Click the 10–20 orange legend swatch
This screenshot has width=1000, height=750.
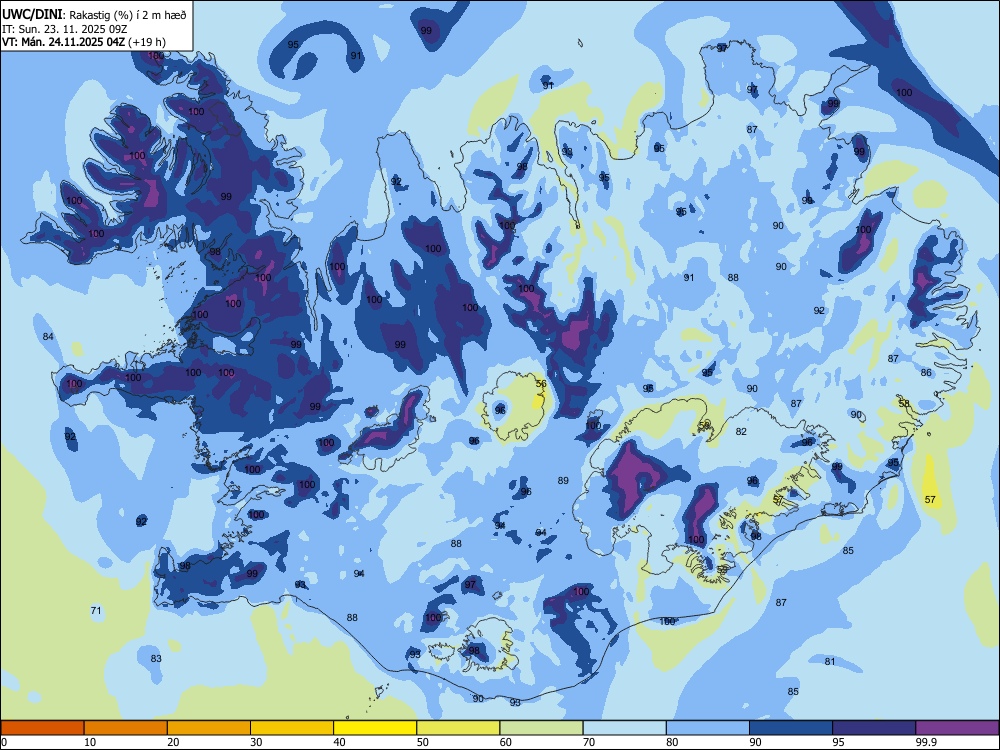pos(126,728)
